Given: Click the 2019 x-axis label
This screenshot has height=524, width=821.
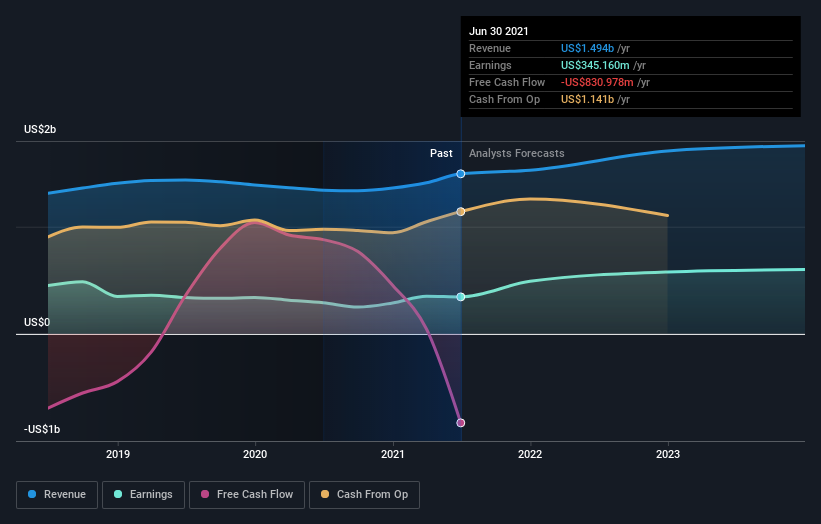Looking at the screenshot, I should (118, 454).
